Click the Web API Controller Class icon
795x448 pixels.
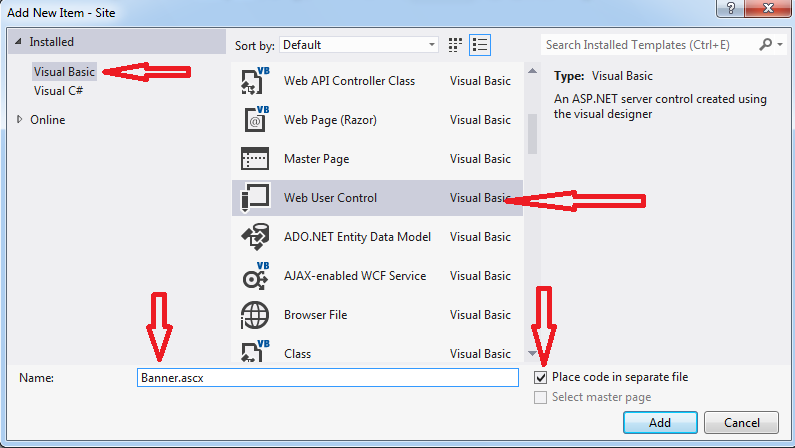[254, 81]
